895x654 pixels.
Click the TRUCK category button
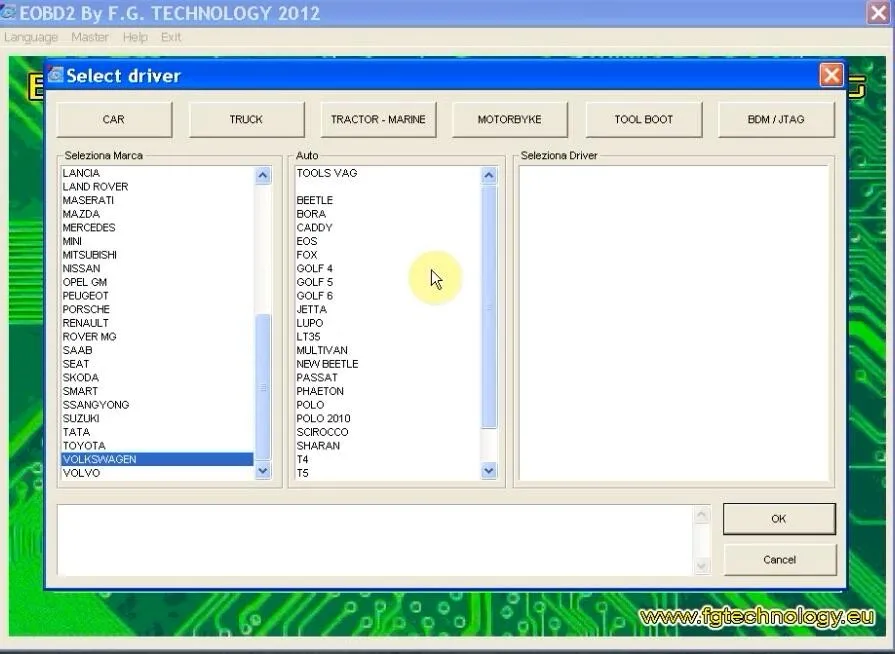point(247,119)
